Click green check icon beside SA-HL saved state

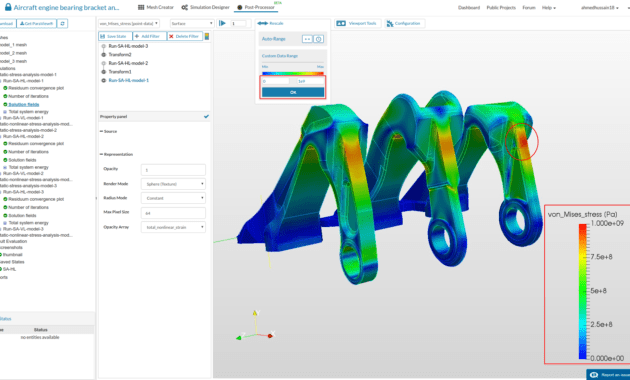point(1,269)
